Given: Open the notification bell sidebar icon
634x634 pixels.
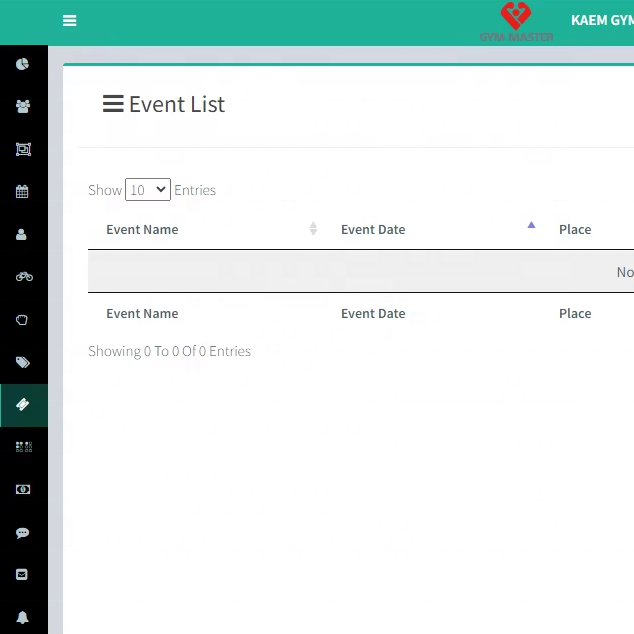Looking at the screenshot, I should point(22,617).
